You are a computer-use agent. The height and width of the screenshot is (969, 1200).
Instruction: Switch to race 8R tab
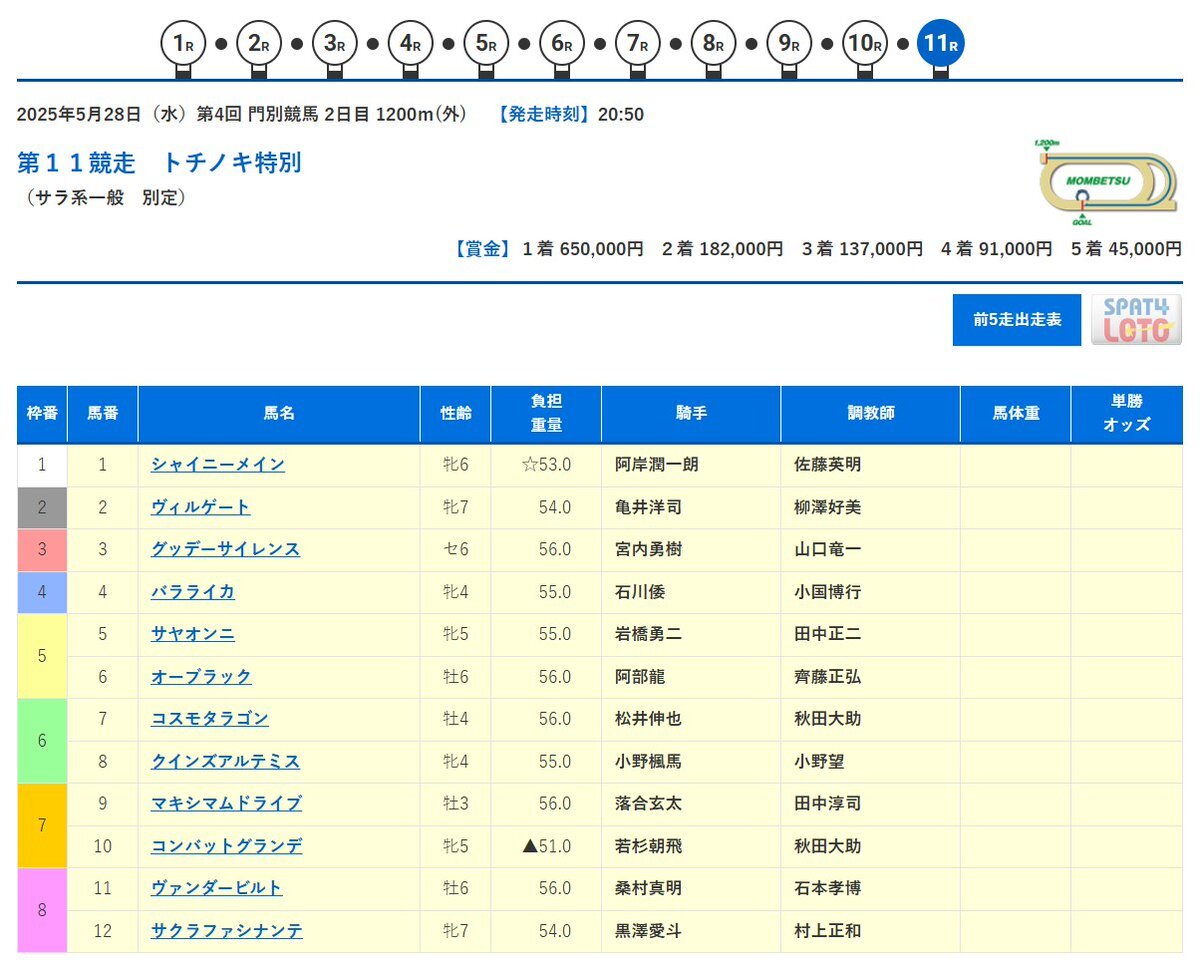pos(714,45)
